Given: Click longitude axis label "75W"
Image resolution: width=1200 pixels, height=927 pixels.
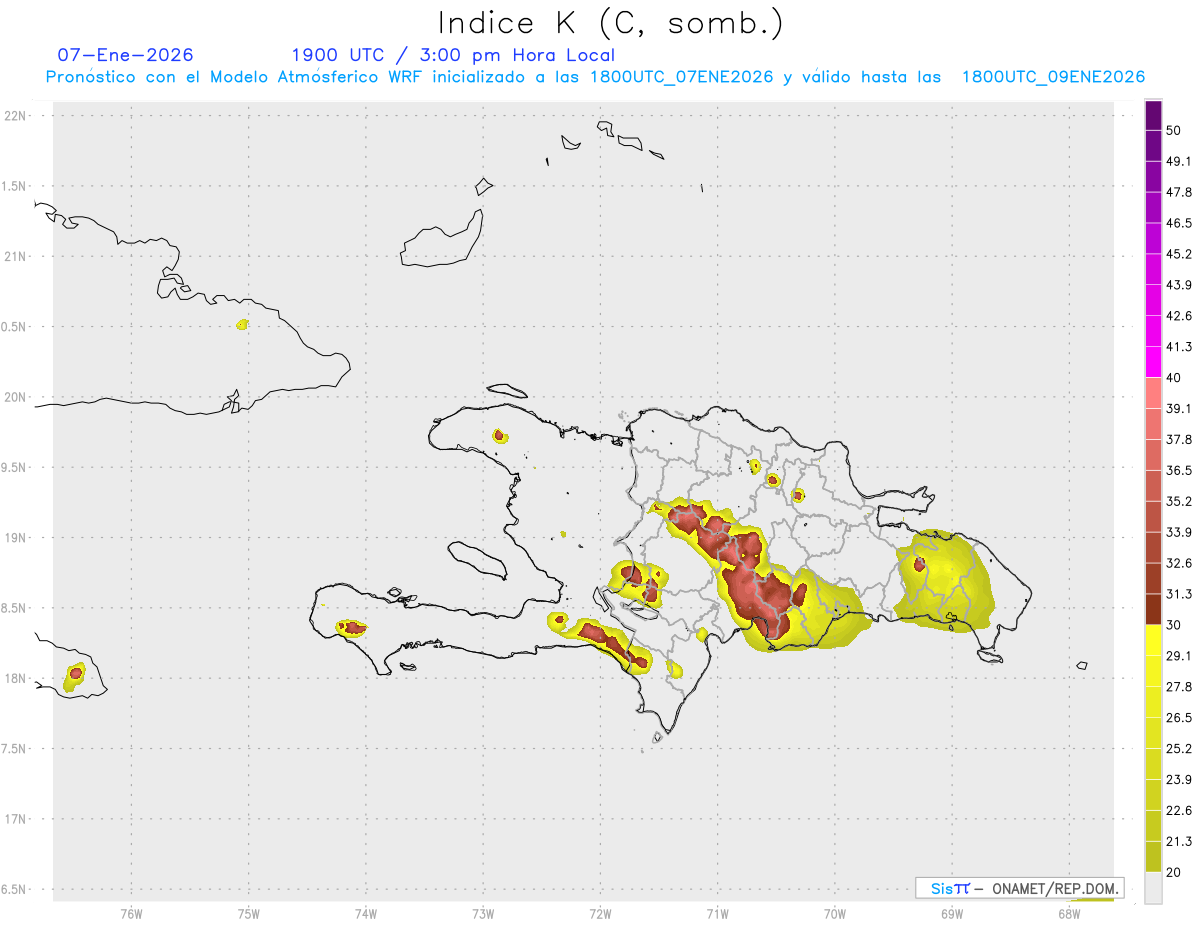Looking at the screenshot, I should click(249, 913).
